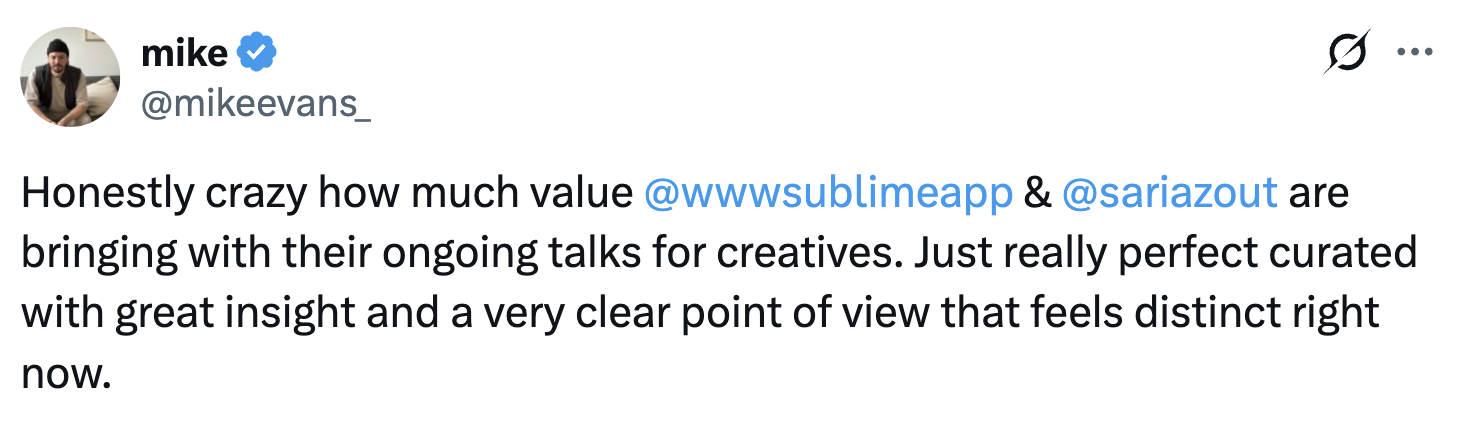Click "now." at the tweet's end
This screenshot has width=1462, height=434.
[x=64, y=375]
